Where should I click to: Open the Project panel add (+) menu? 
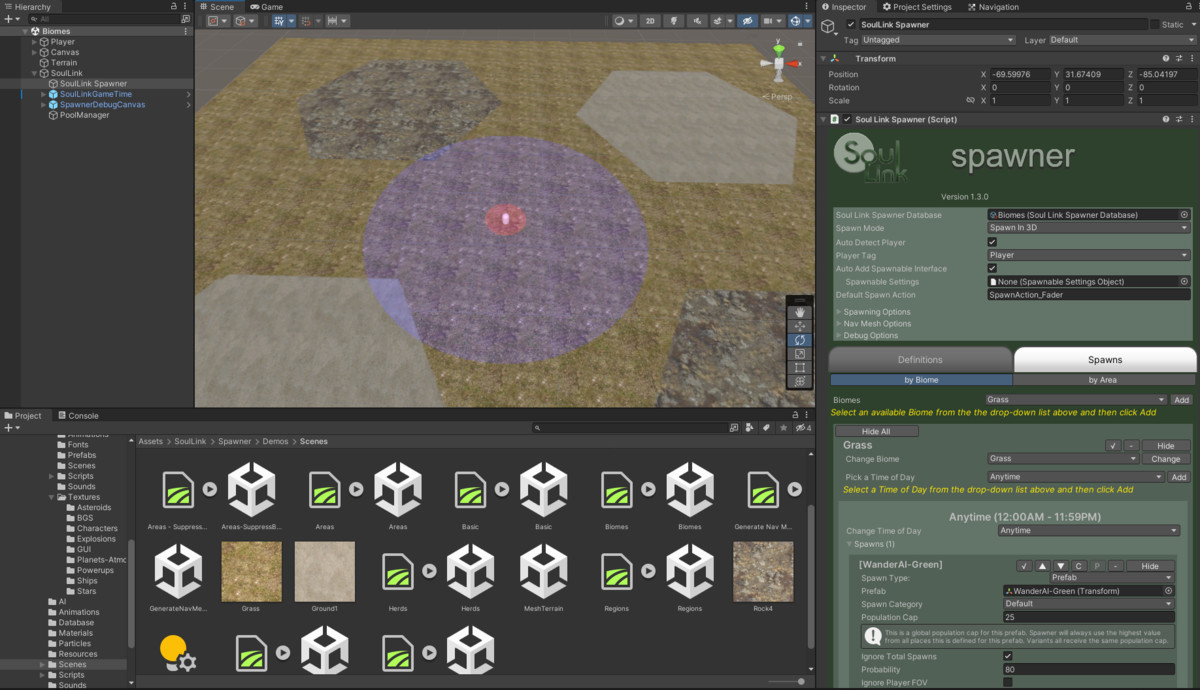11,428
